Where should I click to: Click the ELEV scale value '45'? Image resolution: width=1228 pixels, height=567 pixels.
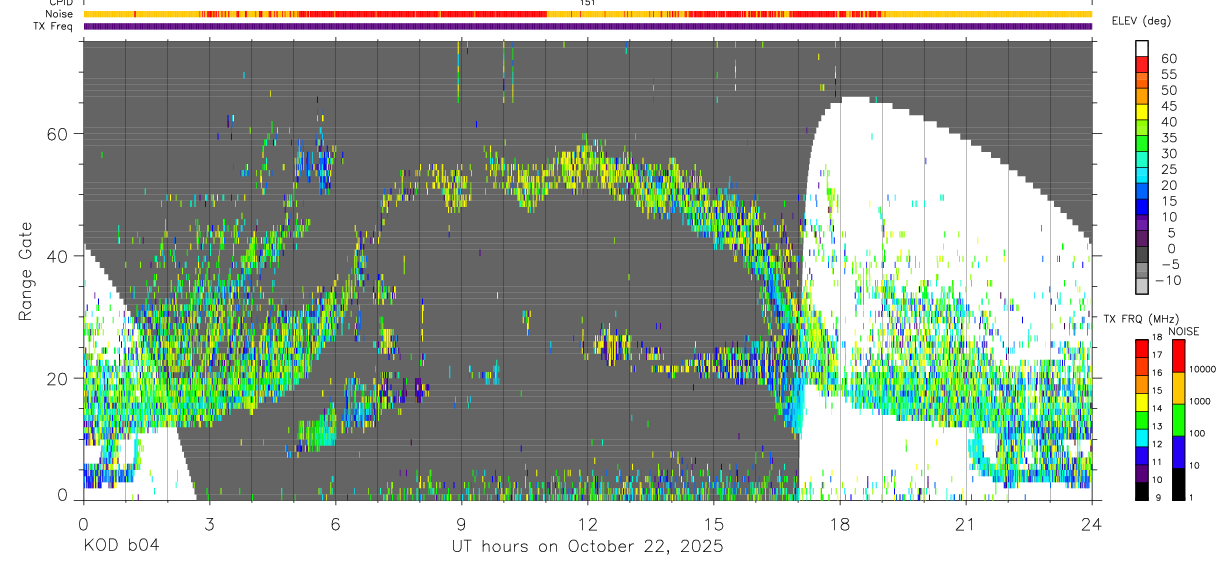click(x=1168, y=106)
